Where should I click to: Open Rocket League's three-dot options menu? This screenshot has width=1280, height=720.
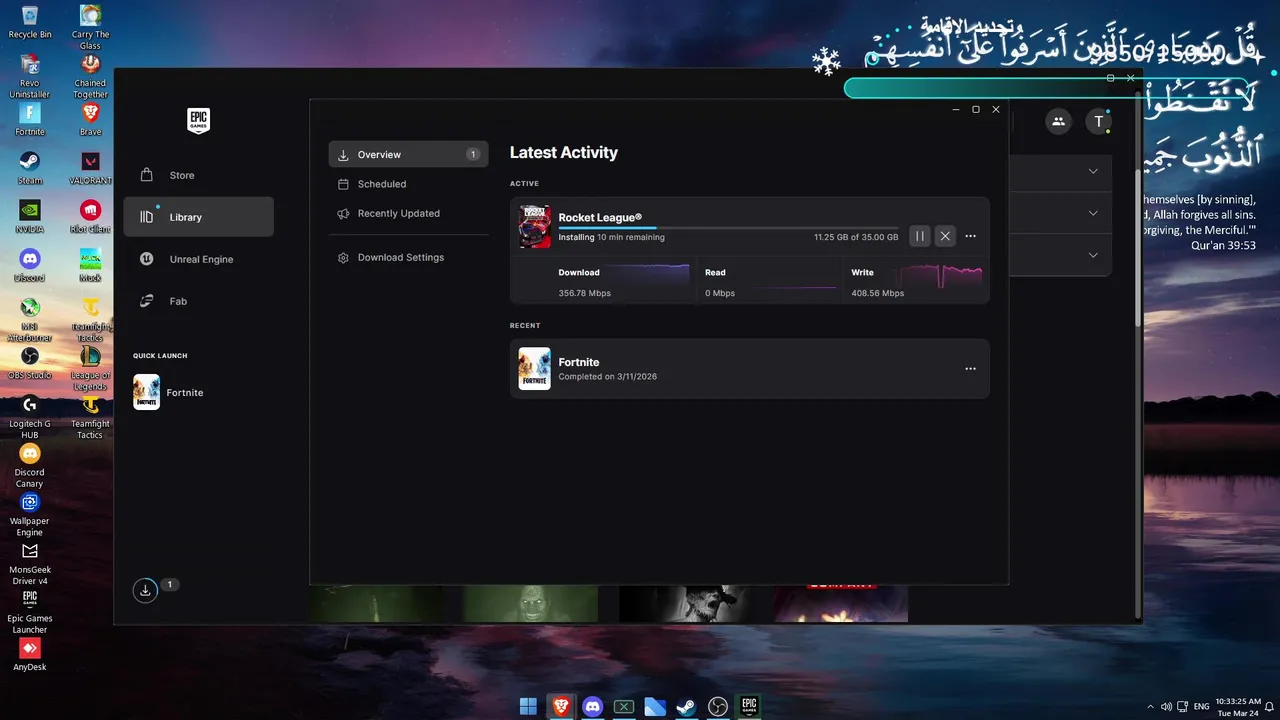point(970,236)
